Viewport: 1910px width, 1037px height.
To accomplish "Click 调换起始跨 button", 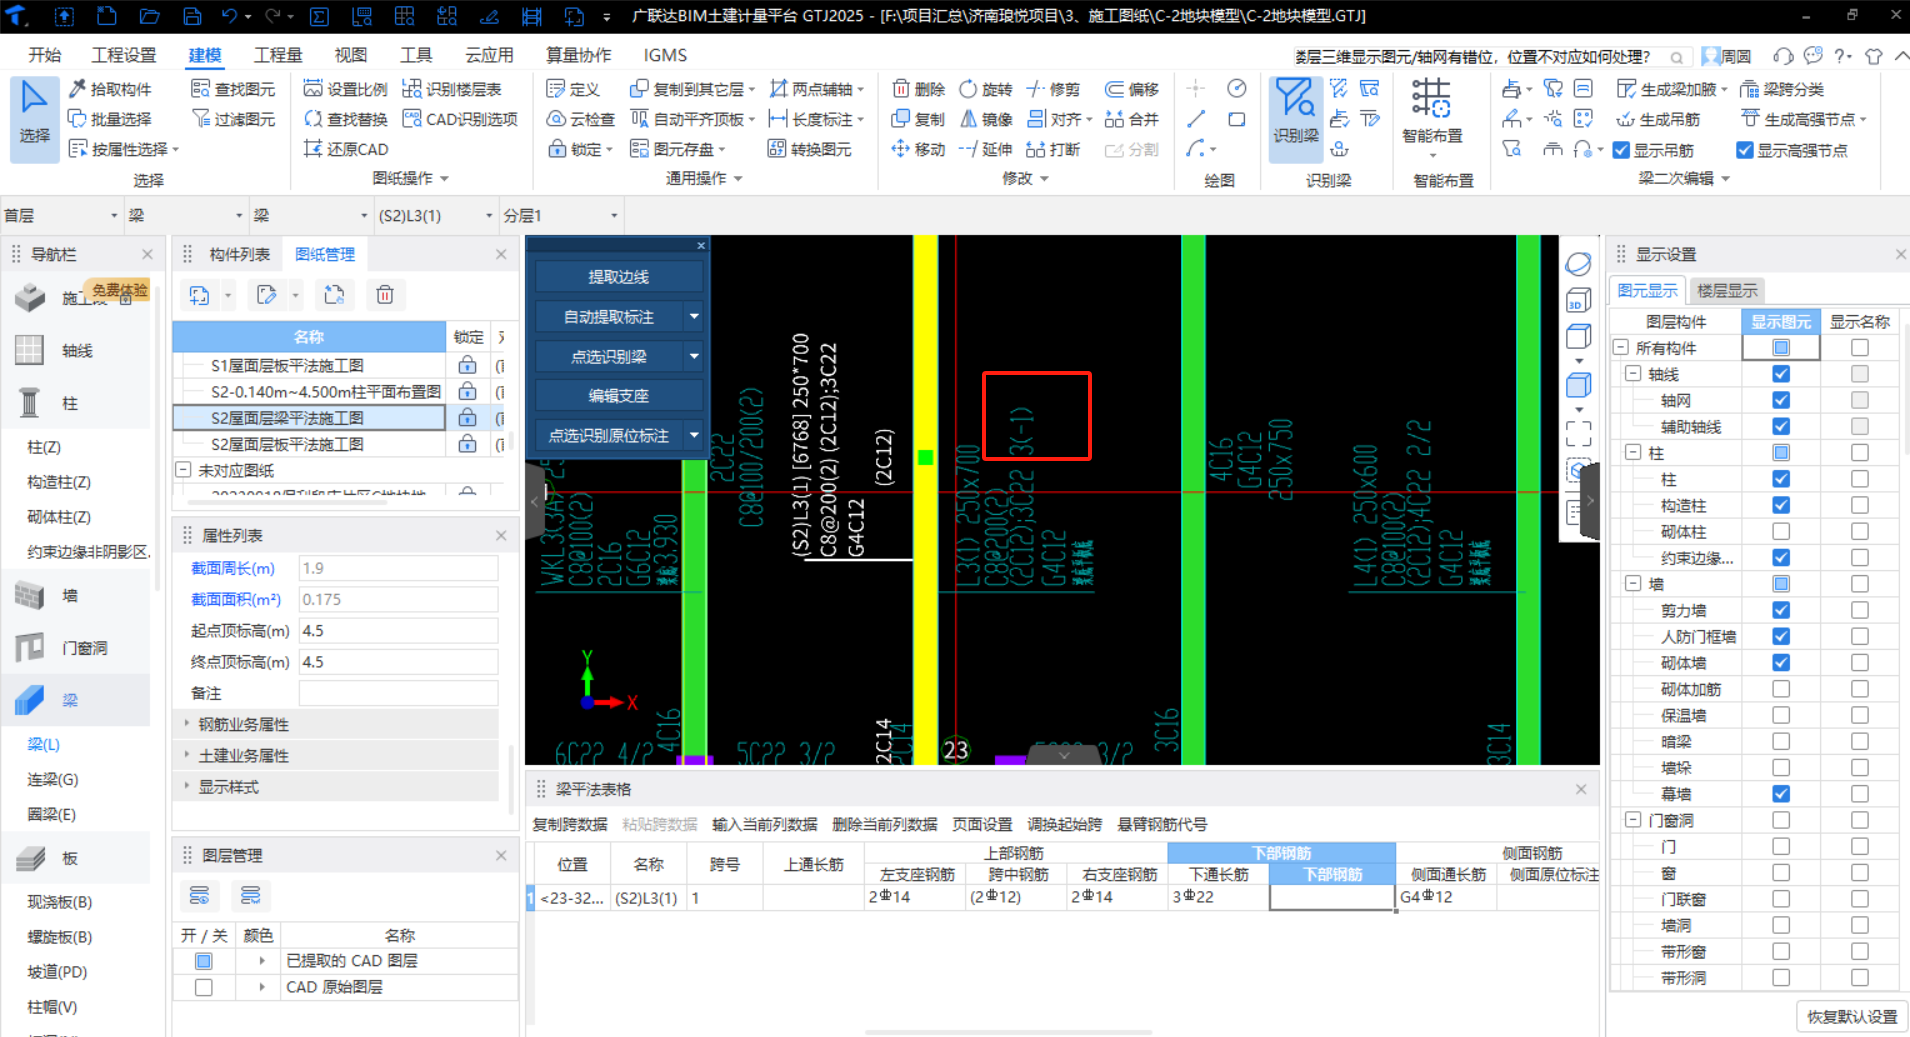I will tap(1064, 824).
